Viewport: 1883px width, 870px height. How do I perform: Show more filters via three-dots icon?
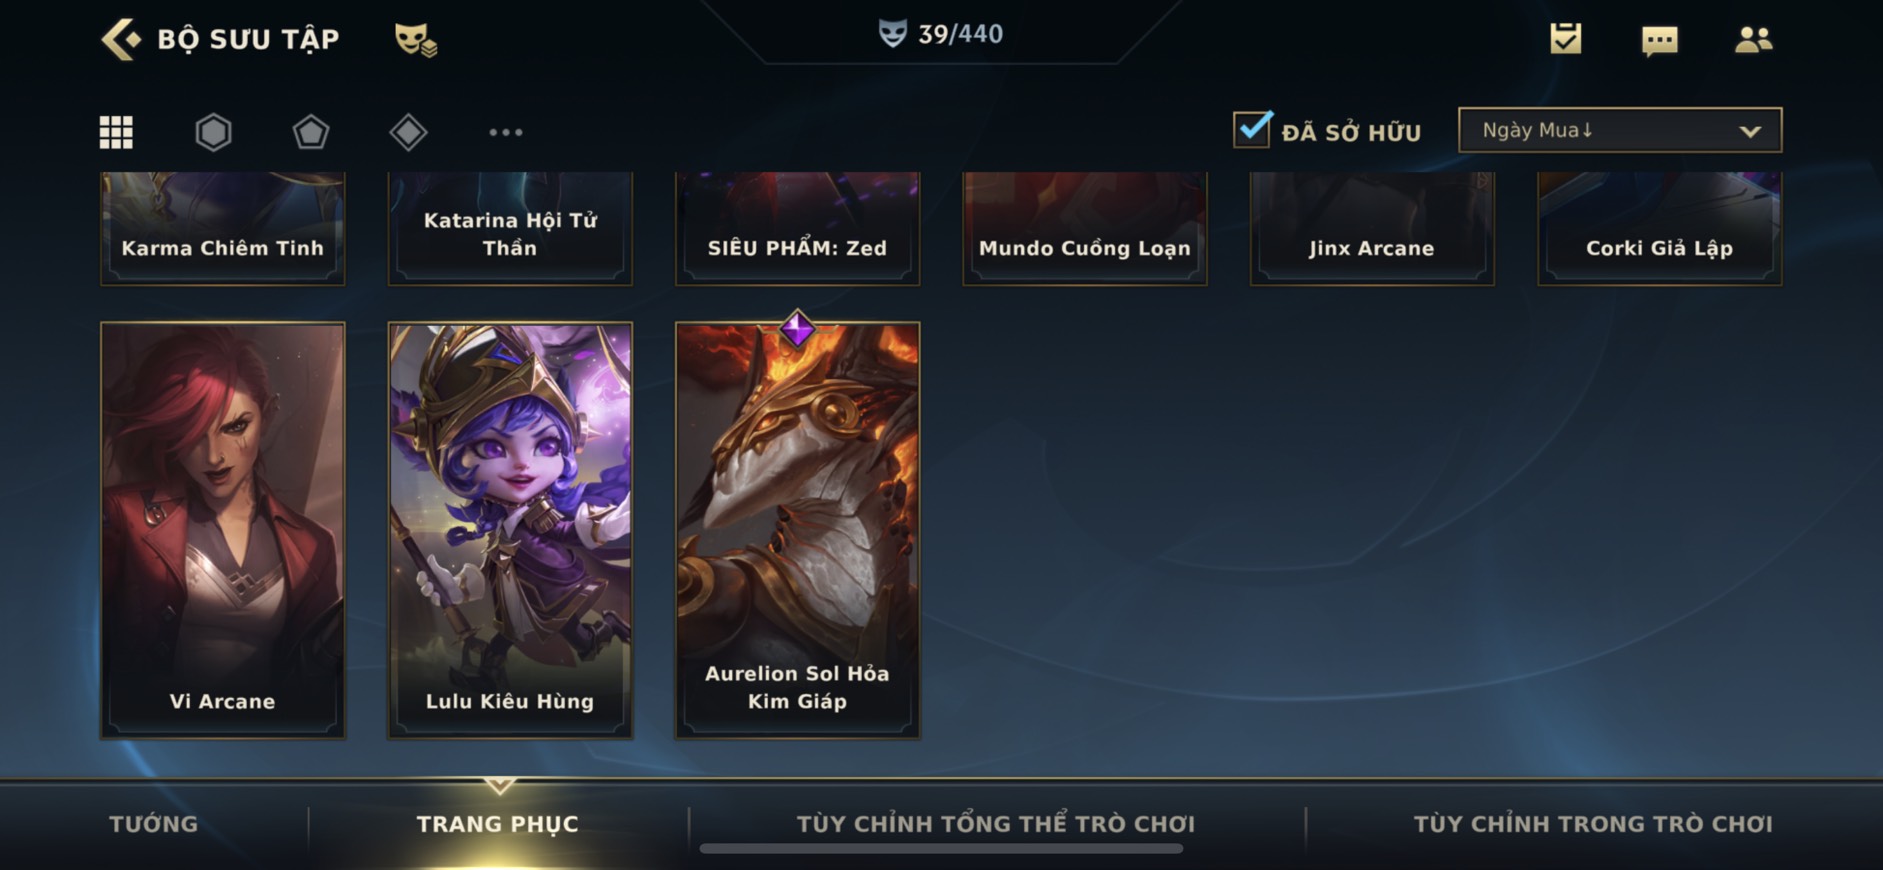tap(505, 132)
